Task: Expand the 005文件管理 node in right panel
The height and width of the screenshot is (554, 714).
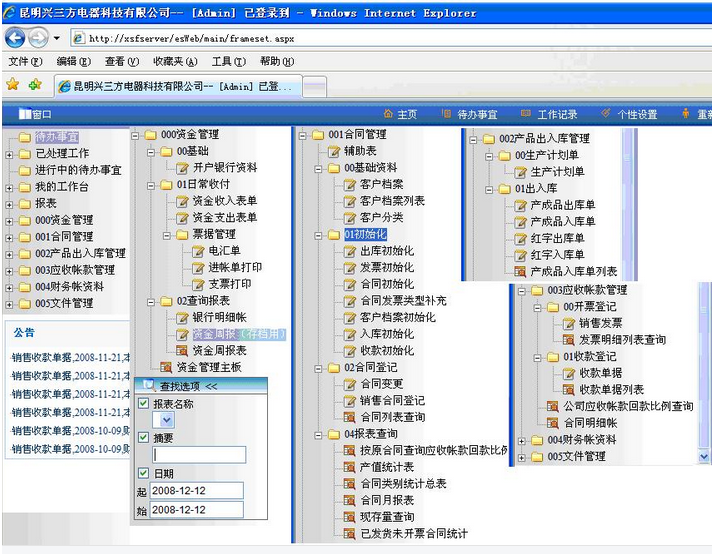Action: click(521, 457)
